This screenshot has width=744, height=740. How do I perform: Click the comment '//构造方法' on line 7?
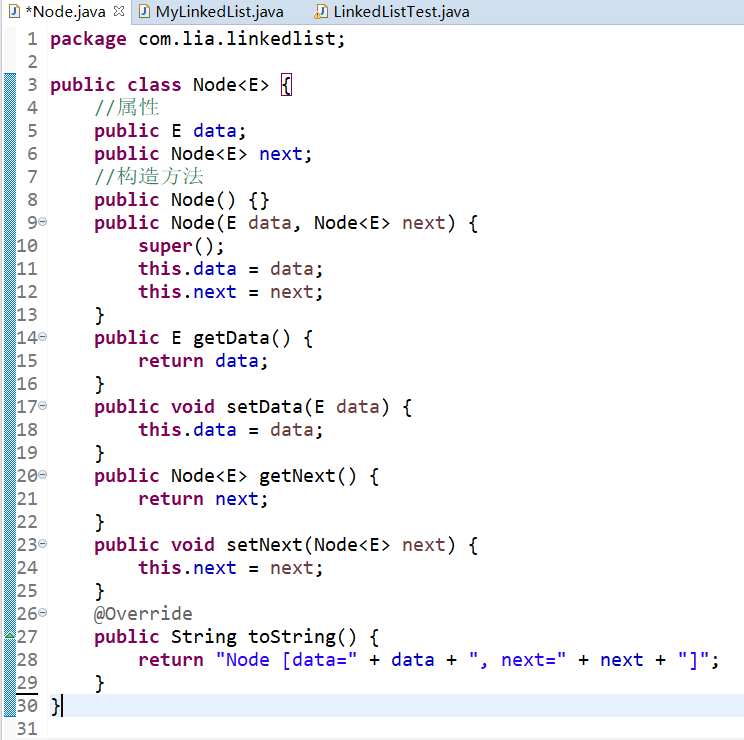pyautogui.click(x=149, y=177)
